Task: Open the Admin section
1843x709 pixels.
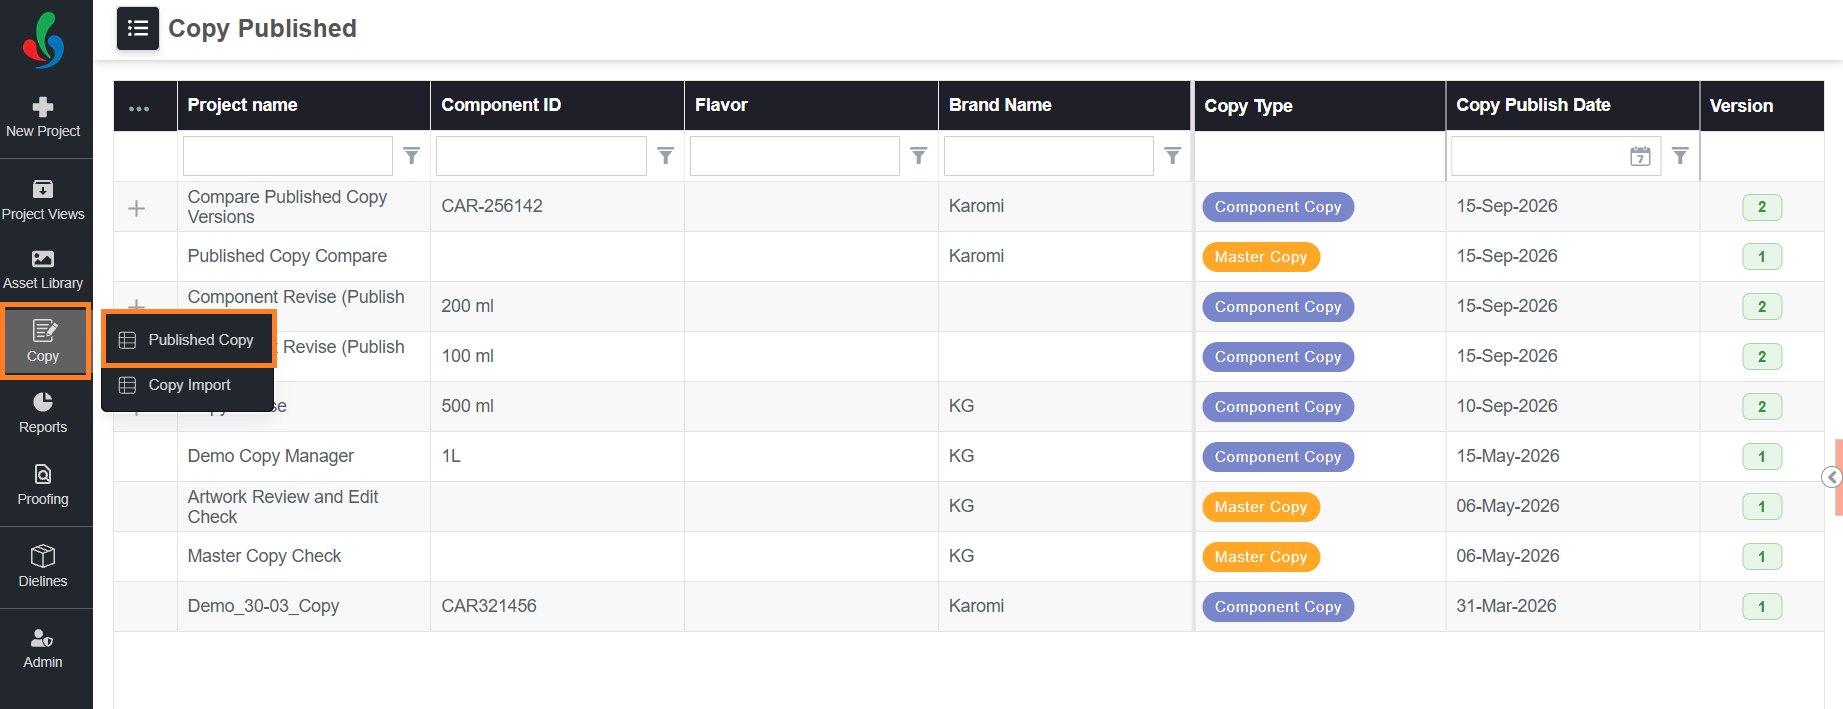Action: pos(43,649)
